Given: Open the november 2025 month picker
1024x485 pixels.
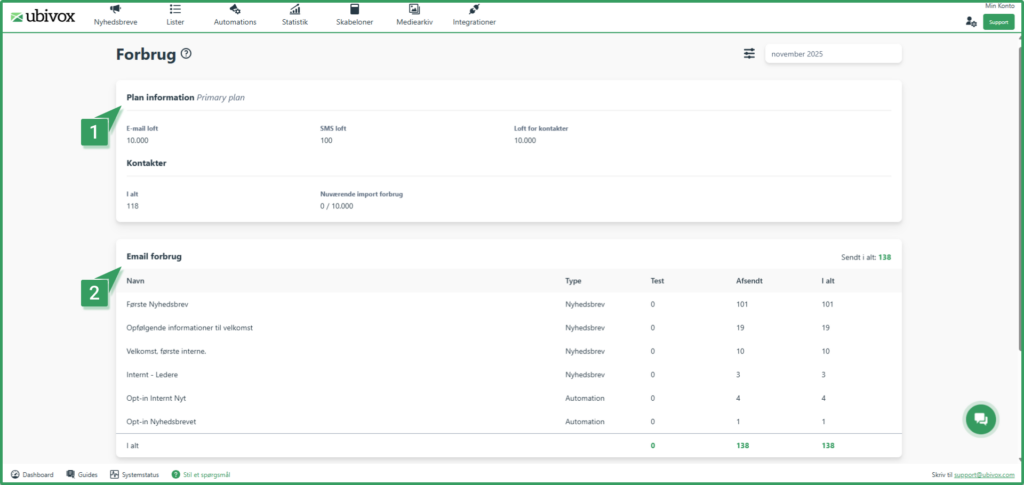Looking at the screenshot, I should pos(833,54).
